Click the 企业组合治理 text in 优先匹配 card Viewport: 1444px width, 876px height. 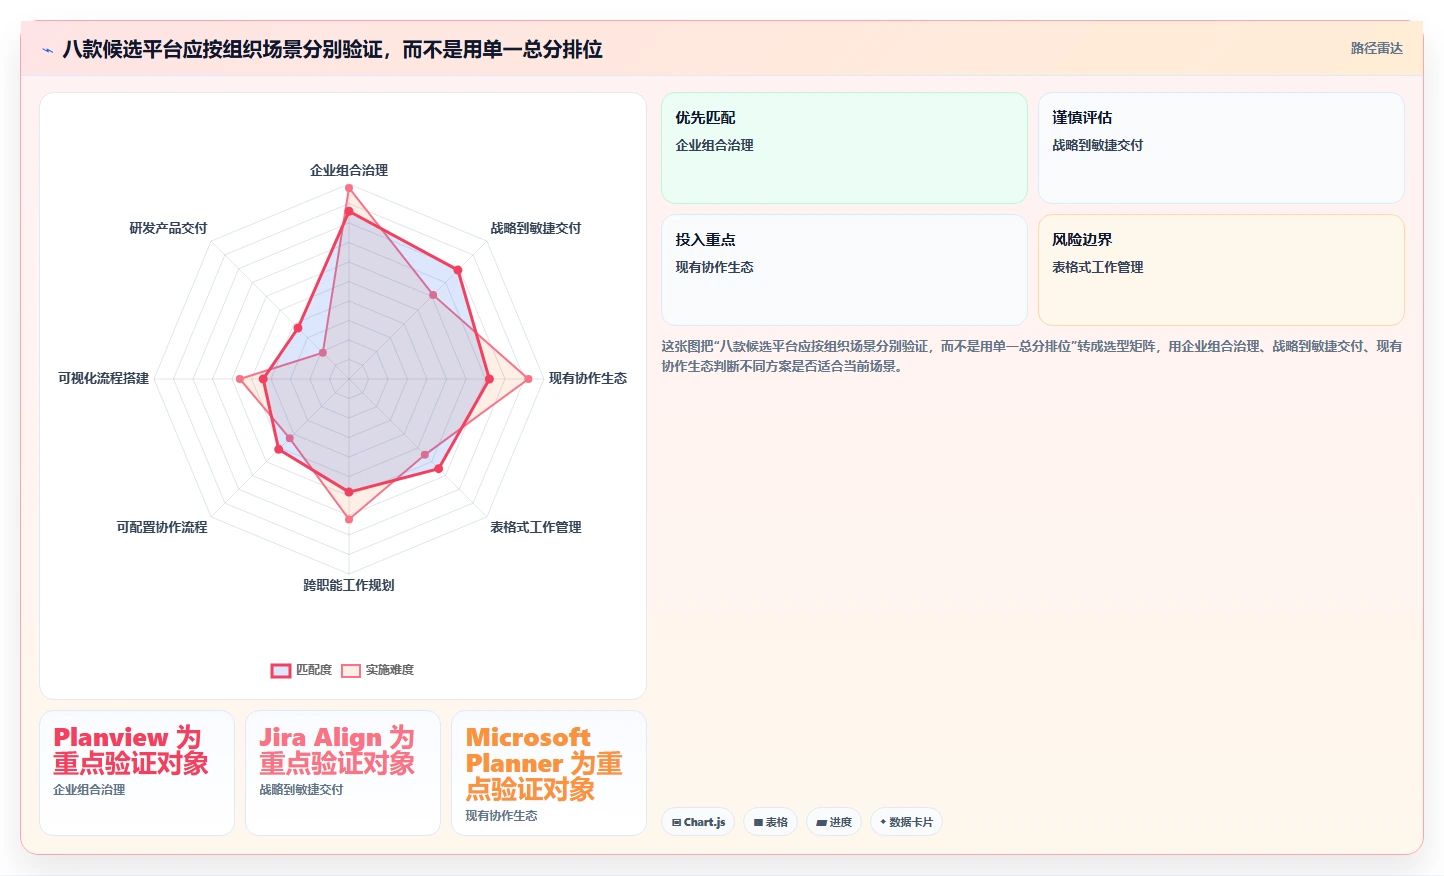coord(714,145)
